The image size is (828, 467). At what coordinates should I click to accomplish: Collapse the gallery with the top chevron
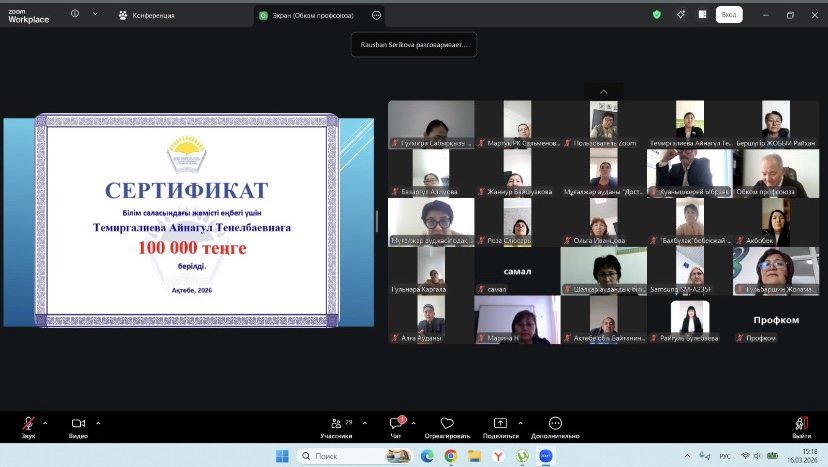click(603, 92)
